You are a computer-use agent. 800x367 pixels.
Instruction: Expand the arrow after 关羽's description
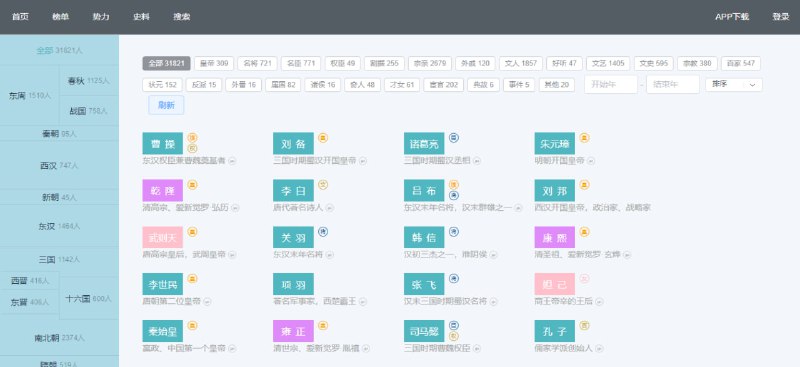tap(330, 255)
